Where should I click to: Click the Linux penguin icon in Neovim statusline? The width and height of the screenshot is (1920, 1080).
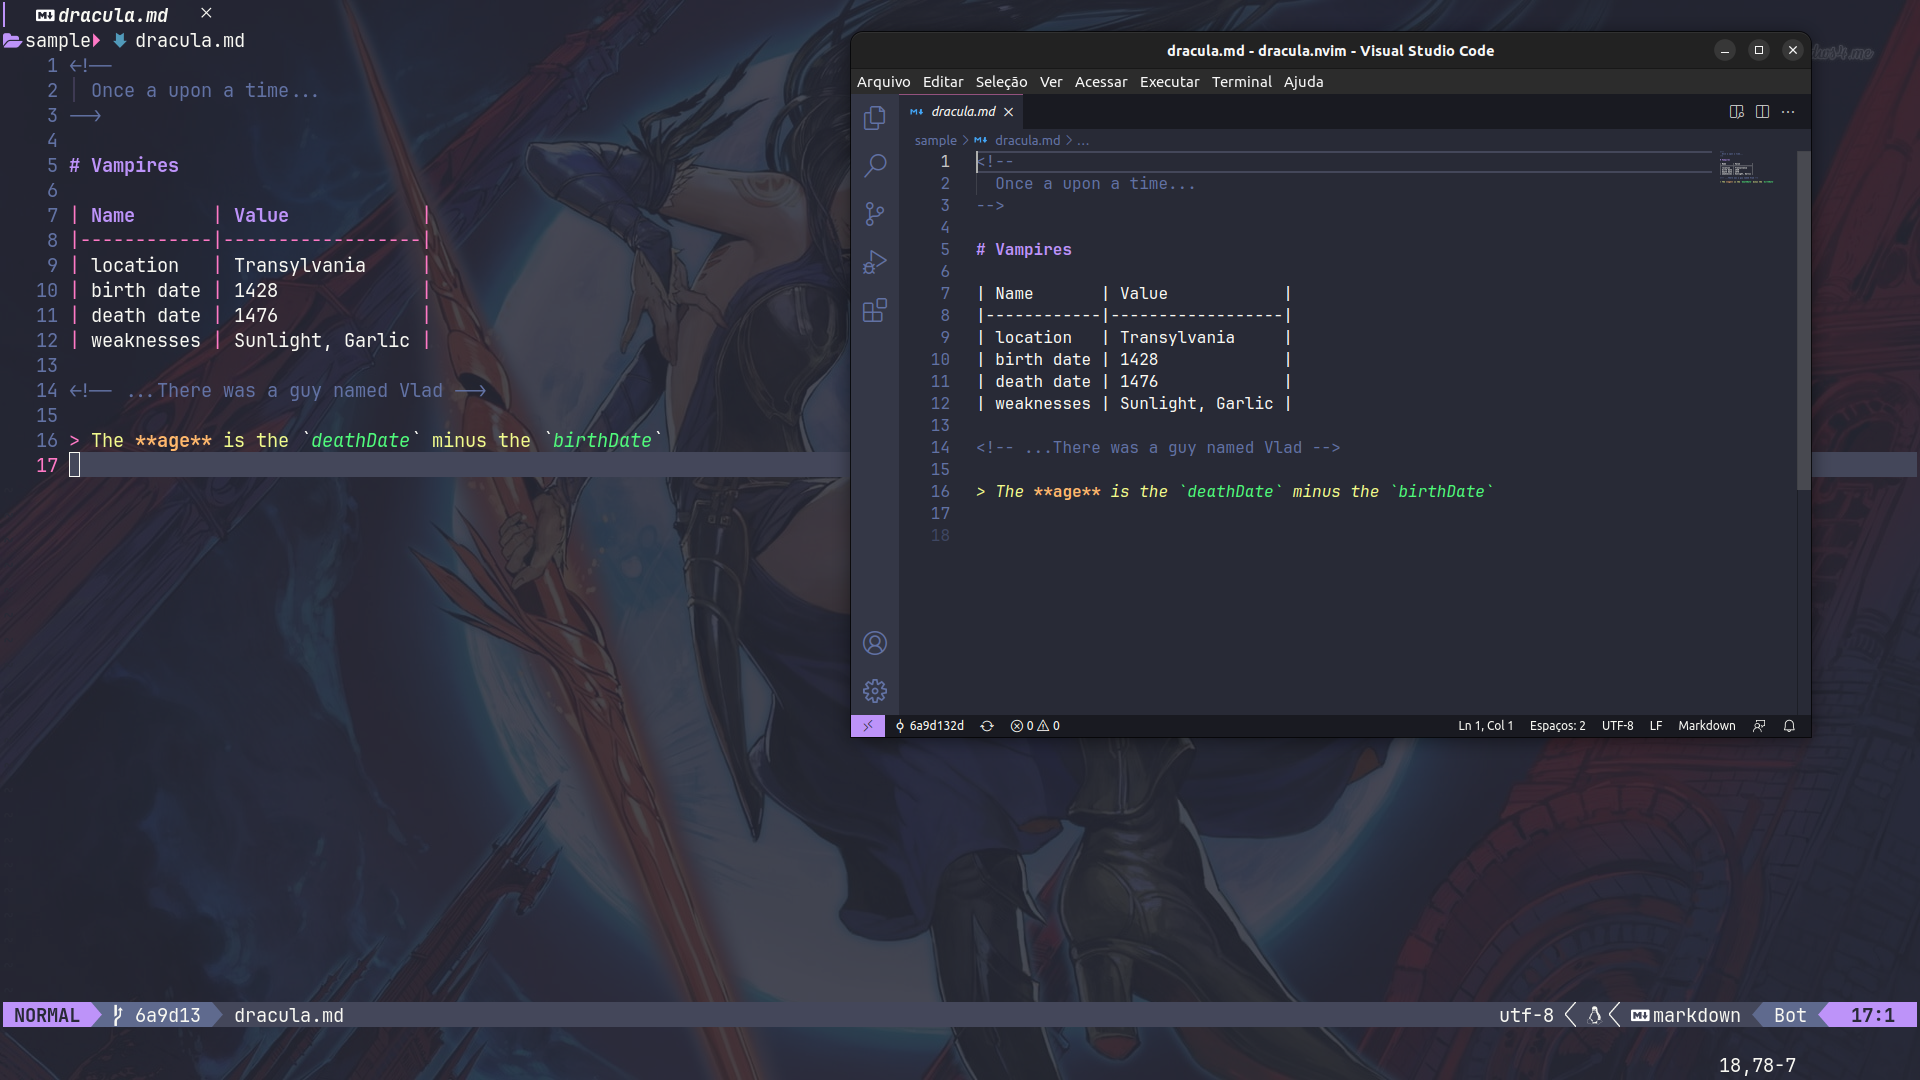pos(1595,1016)
